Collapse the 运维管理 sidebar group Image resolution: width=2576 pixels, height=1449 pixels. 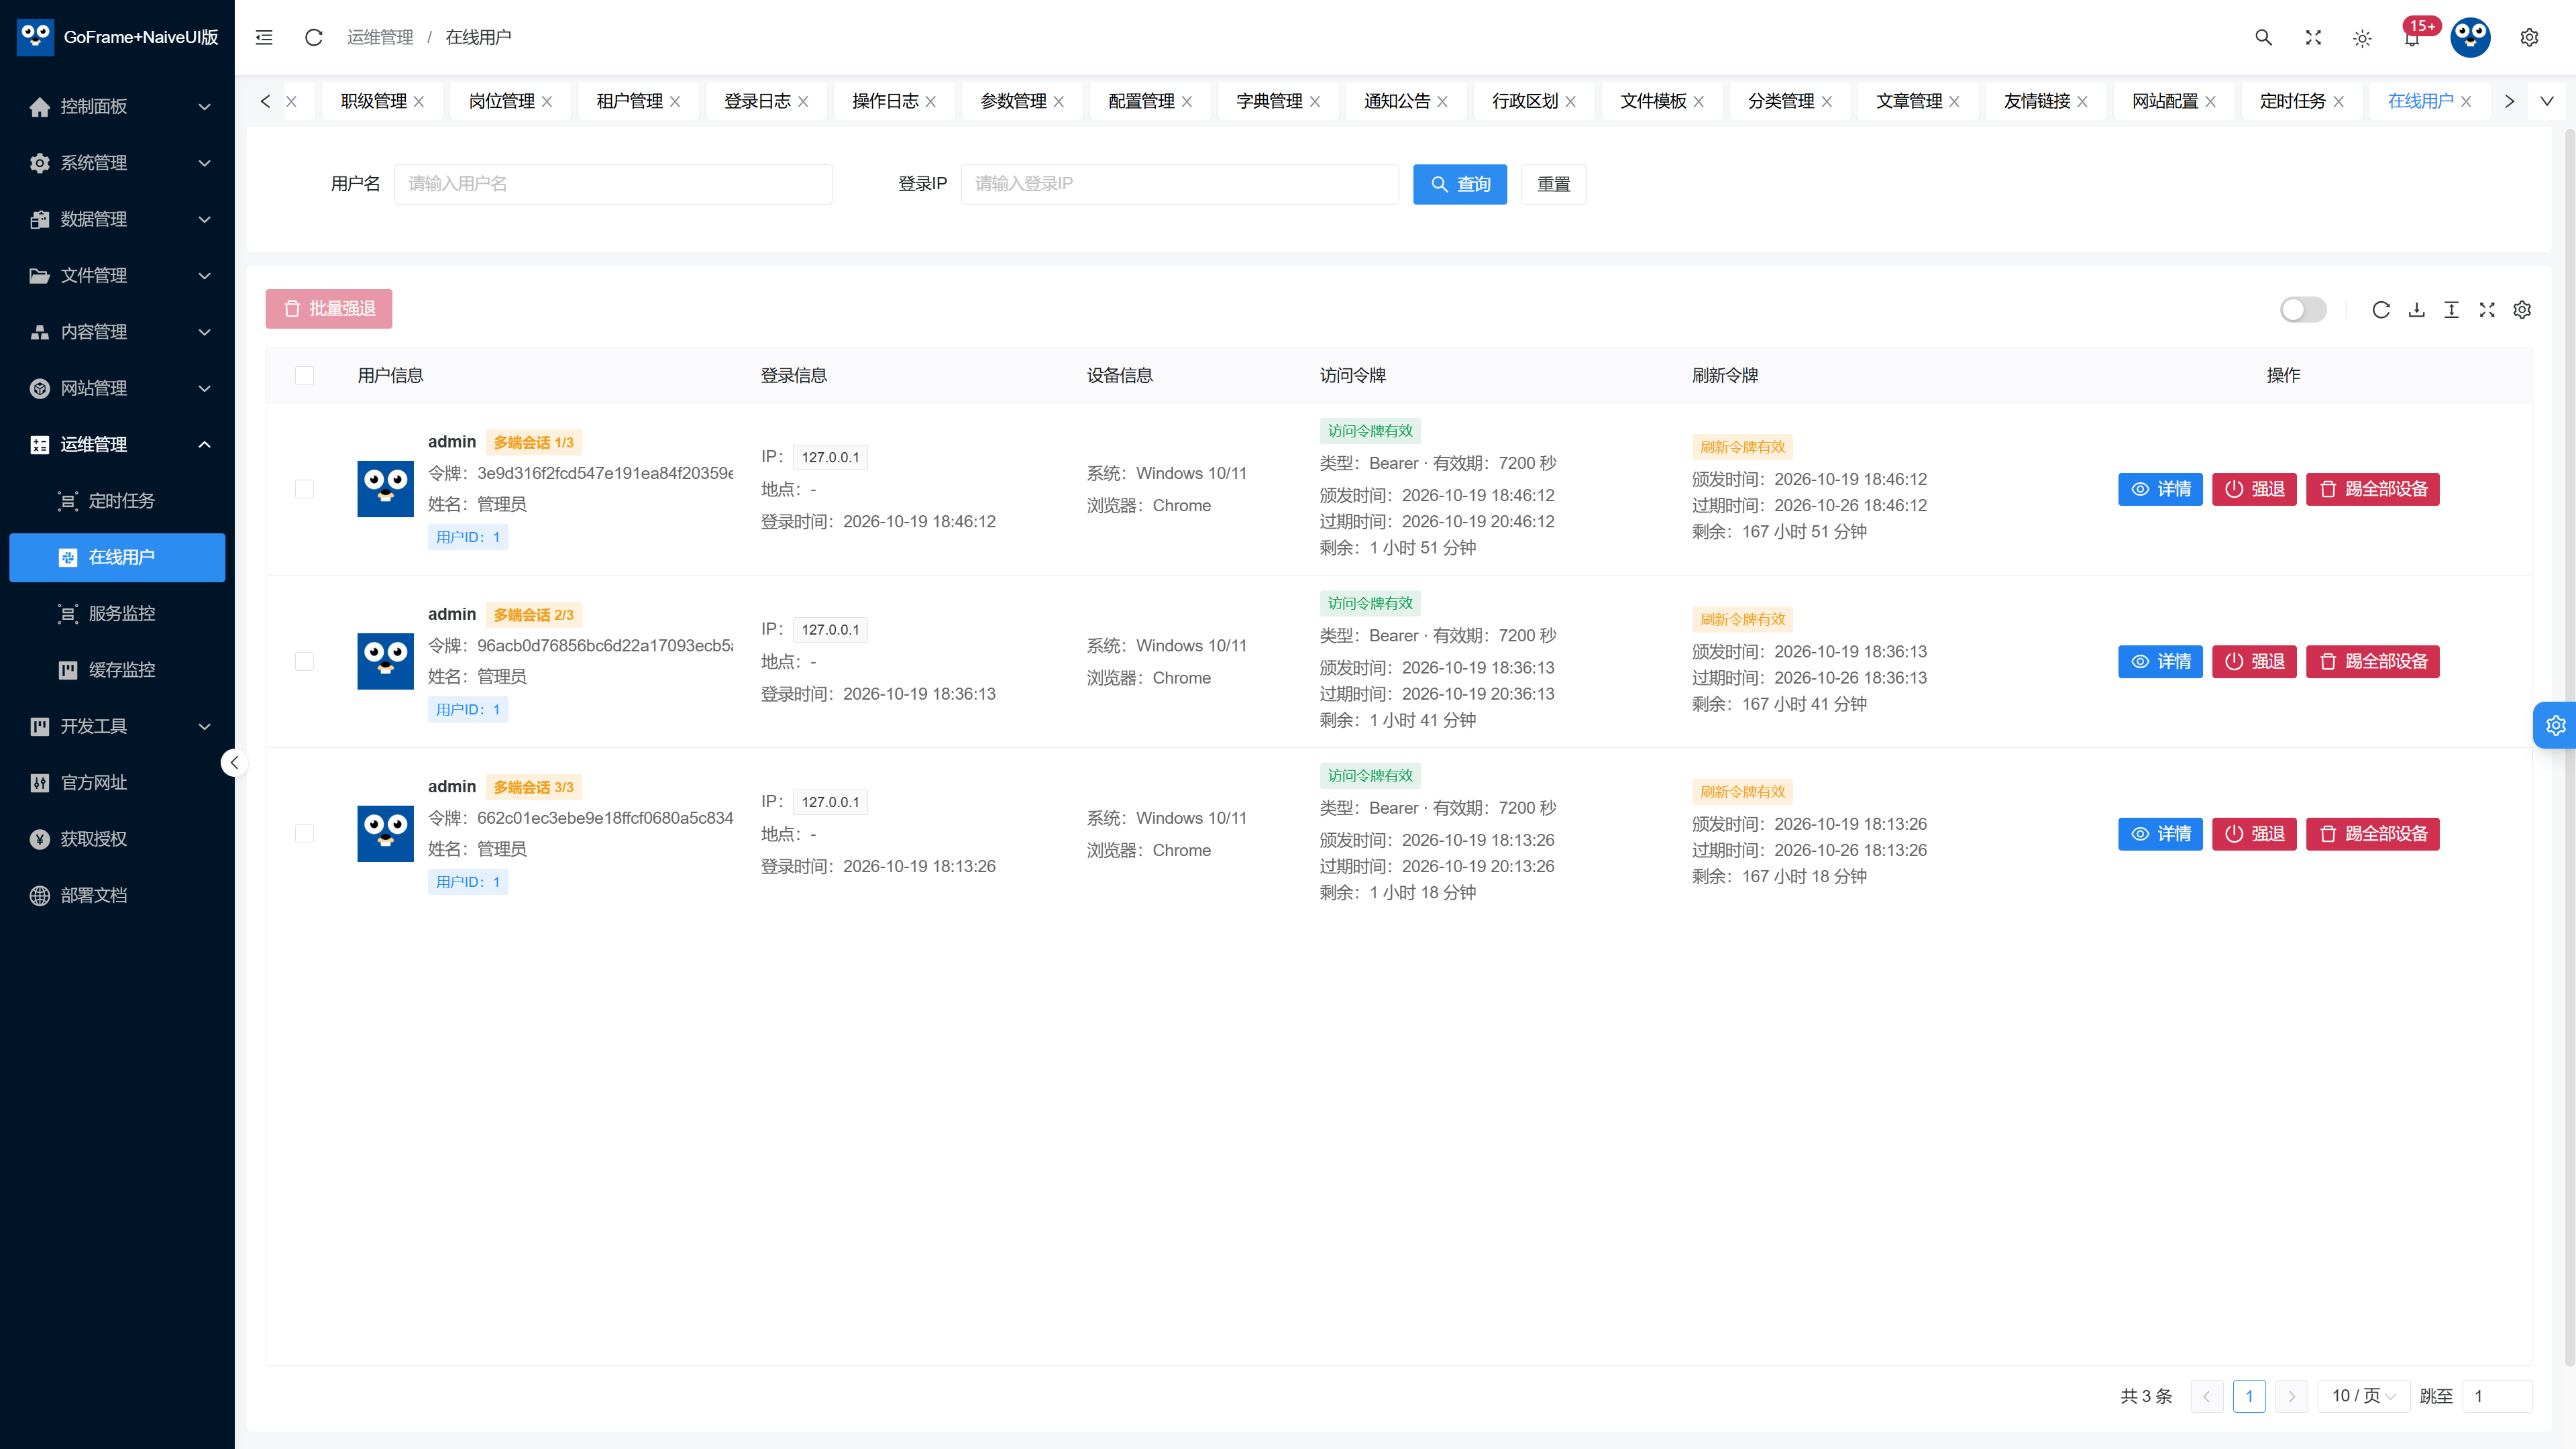(x=117, y=444)
